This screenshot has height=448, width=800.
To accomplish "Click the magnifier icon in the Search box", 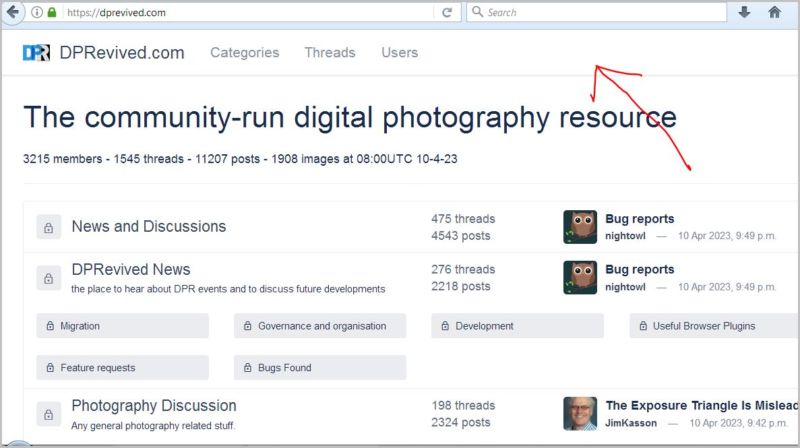I will [477, 12].
